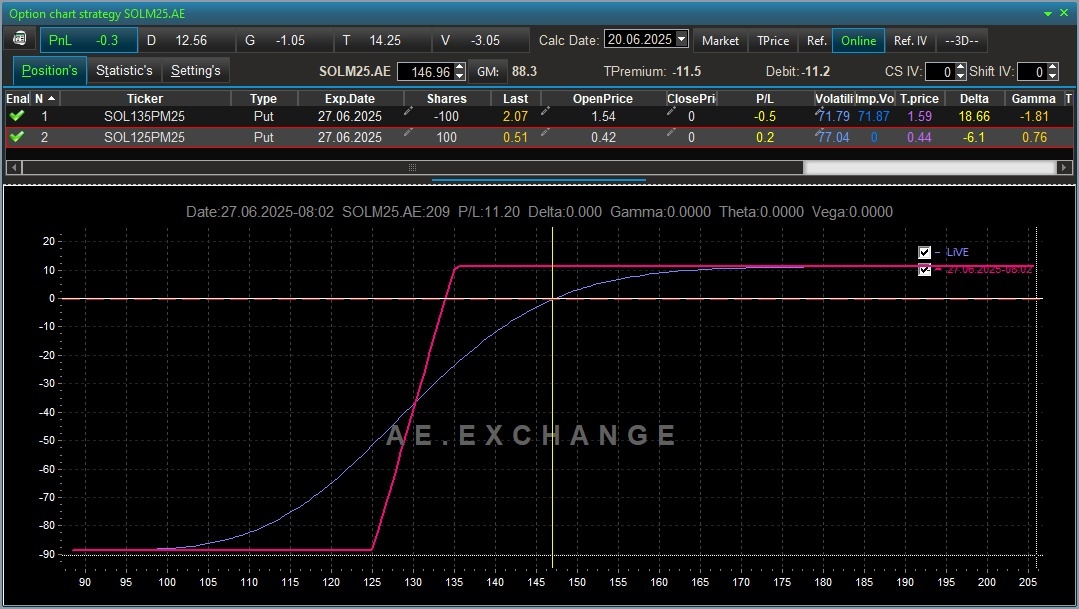Select the D (delta) chart mode button
Image resolution: width=1079 pixels, height=609 pixels.
(186, 41)
